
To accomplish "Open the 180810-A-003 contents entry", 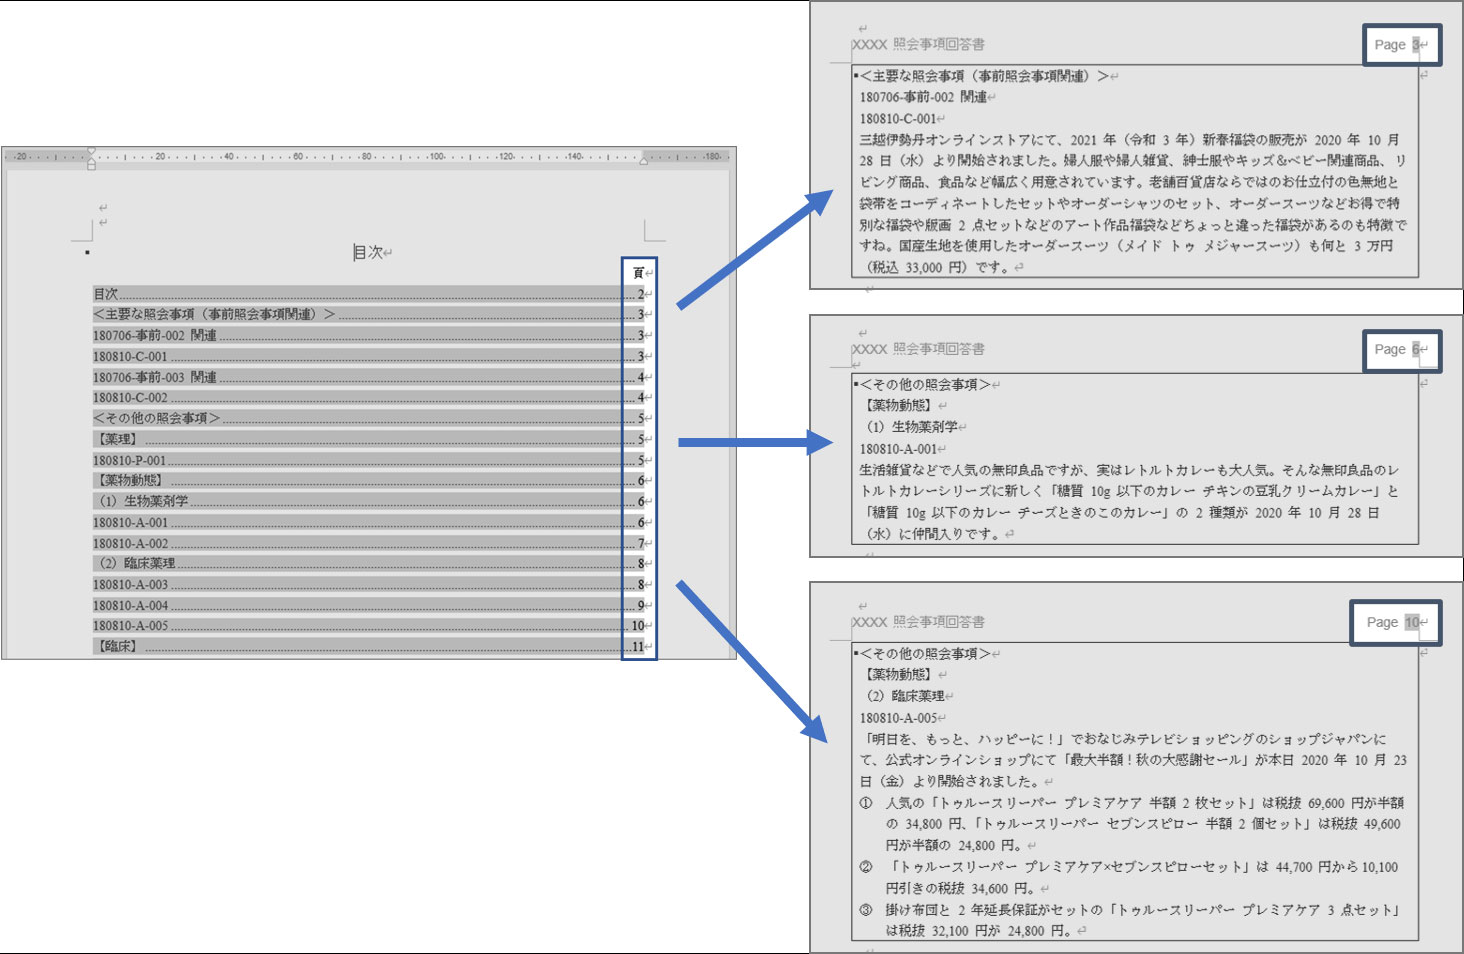I will (130, 584).
